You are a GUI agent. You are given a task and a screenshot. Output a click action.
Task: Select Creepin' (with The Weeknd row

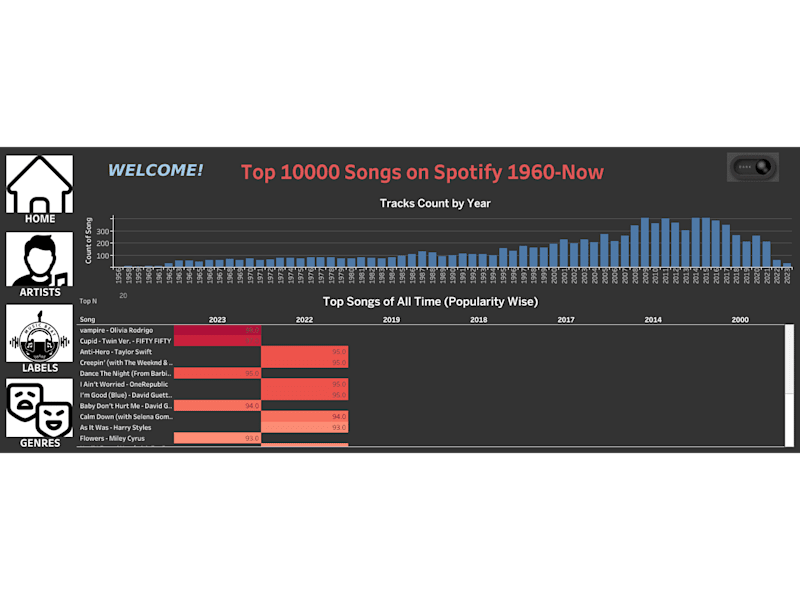pos(126,363)
